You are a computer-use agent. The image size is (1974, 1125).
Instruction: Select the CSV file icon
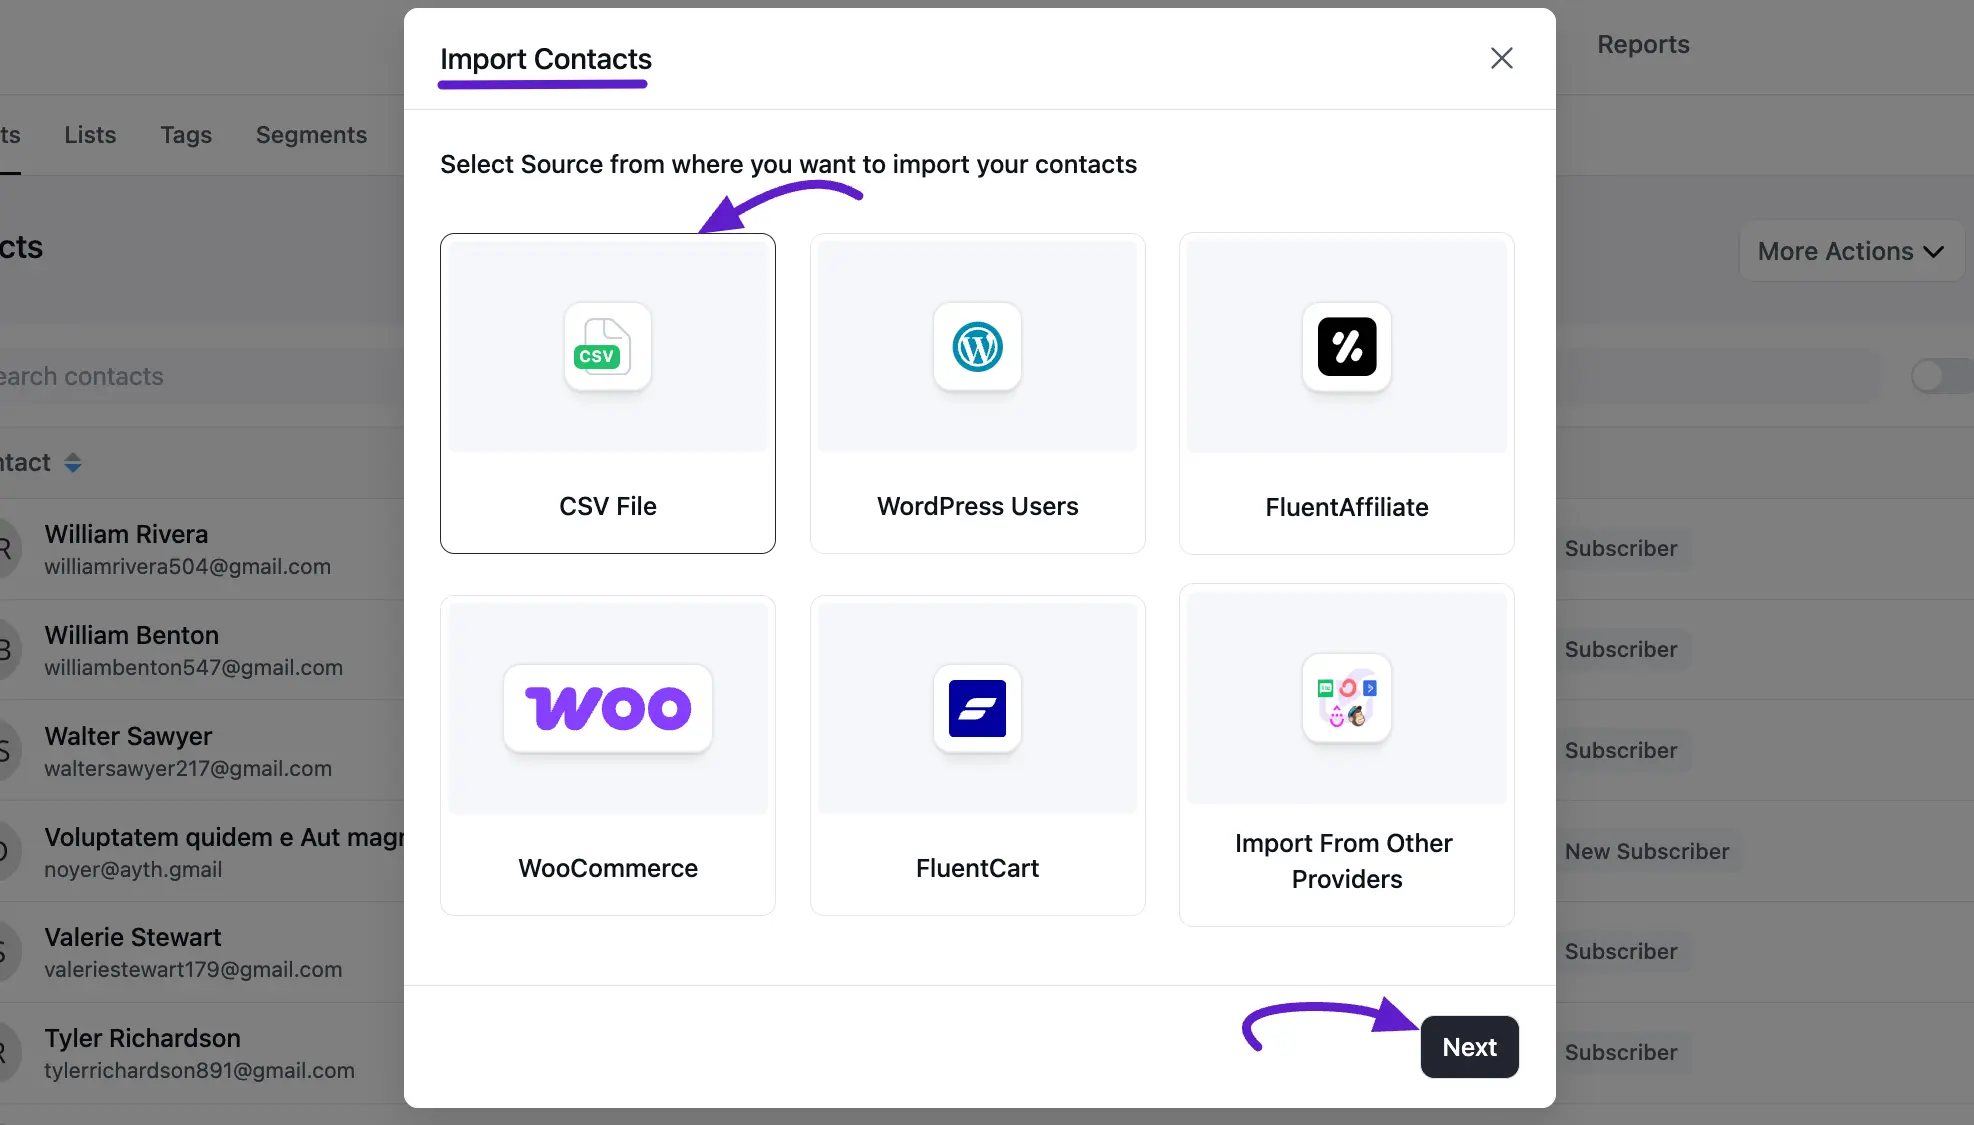(x=607, y=346)
